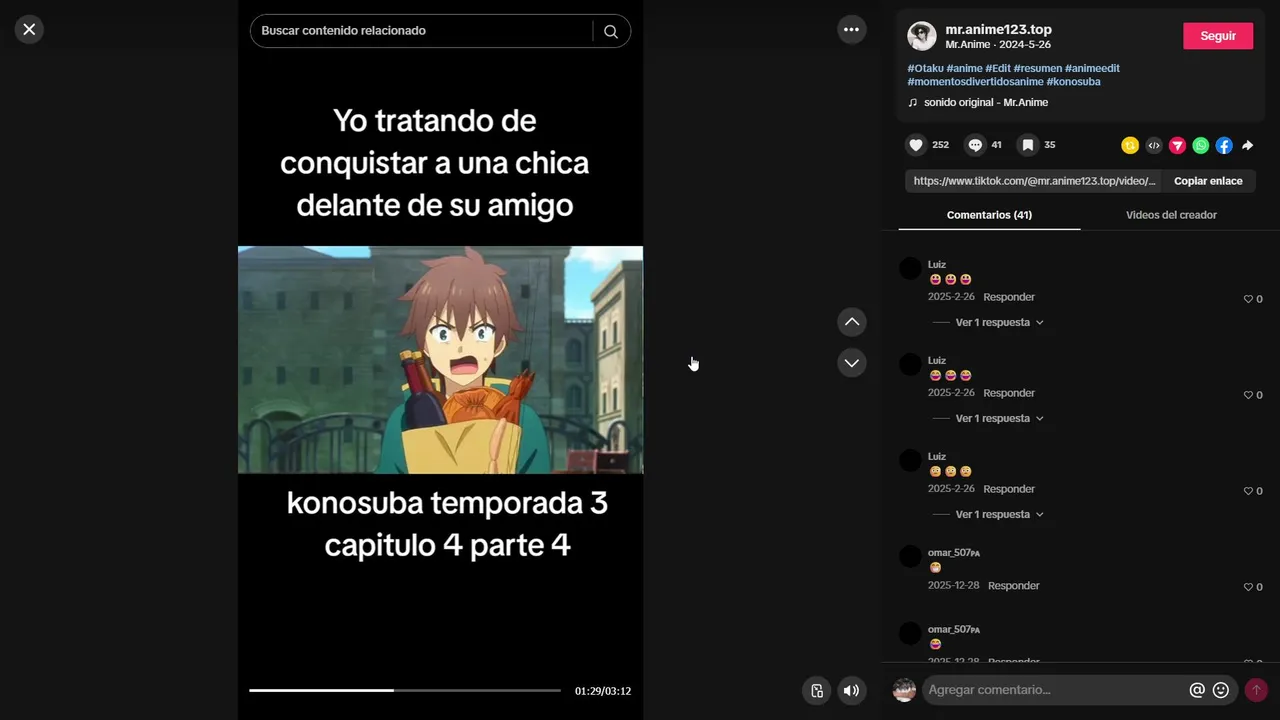Go to next video with down arrow

(x=851, y=363)
